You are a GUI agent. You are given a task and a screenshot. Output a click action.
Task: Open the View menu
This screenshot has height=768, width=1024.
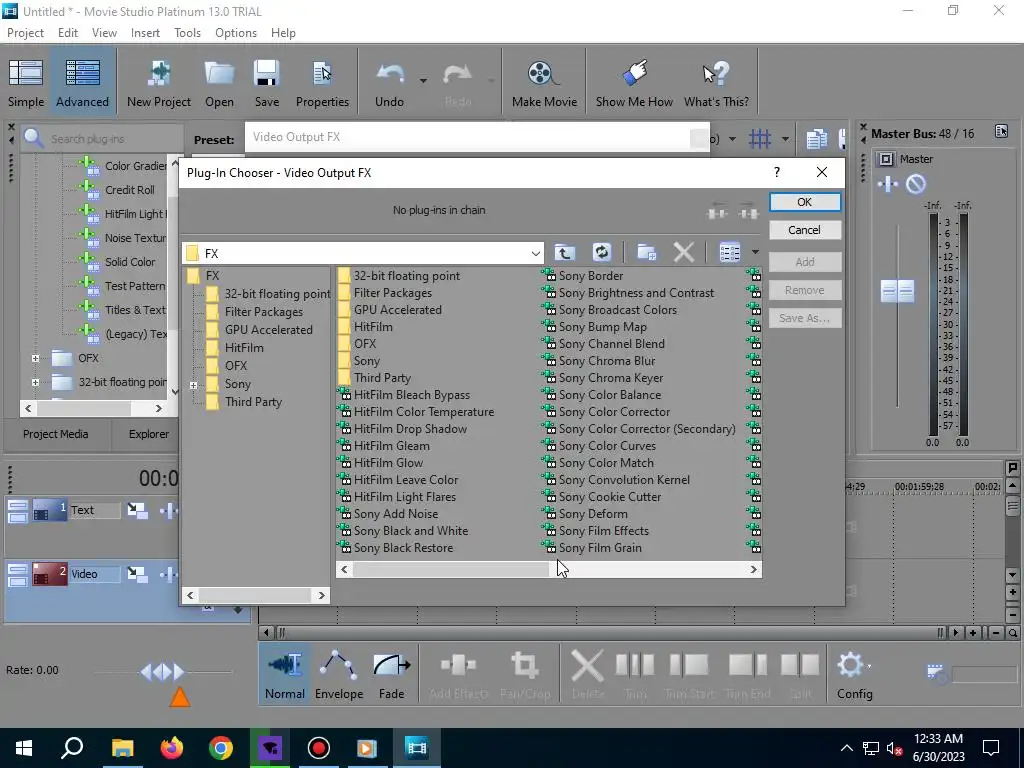click(x=104, y=33)
